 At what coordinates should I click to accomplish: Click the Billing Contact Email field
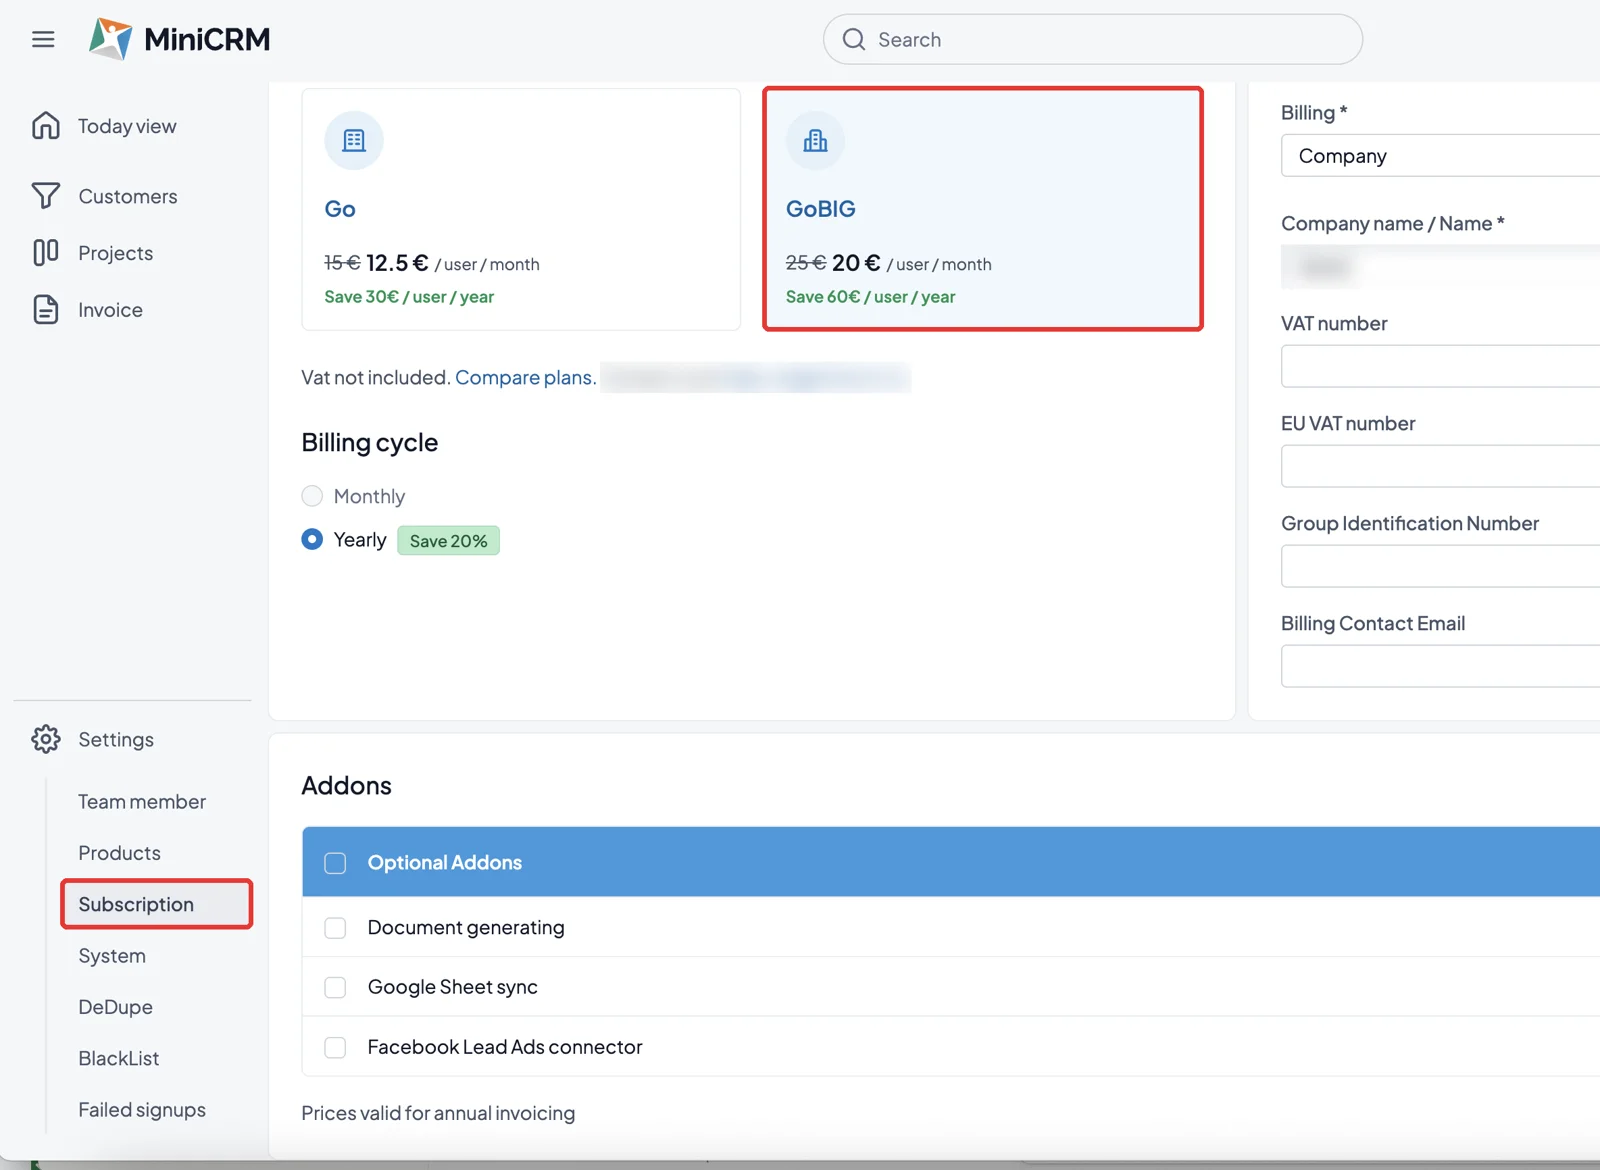click(x=1440, y=666)
